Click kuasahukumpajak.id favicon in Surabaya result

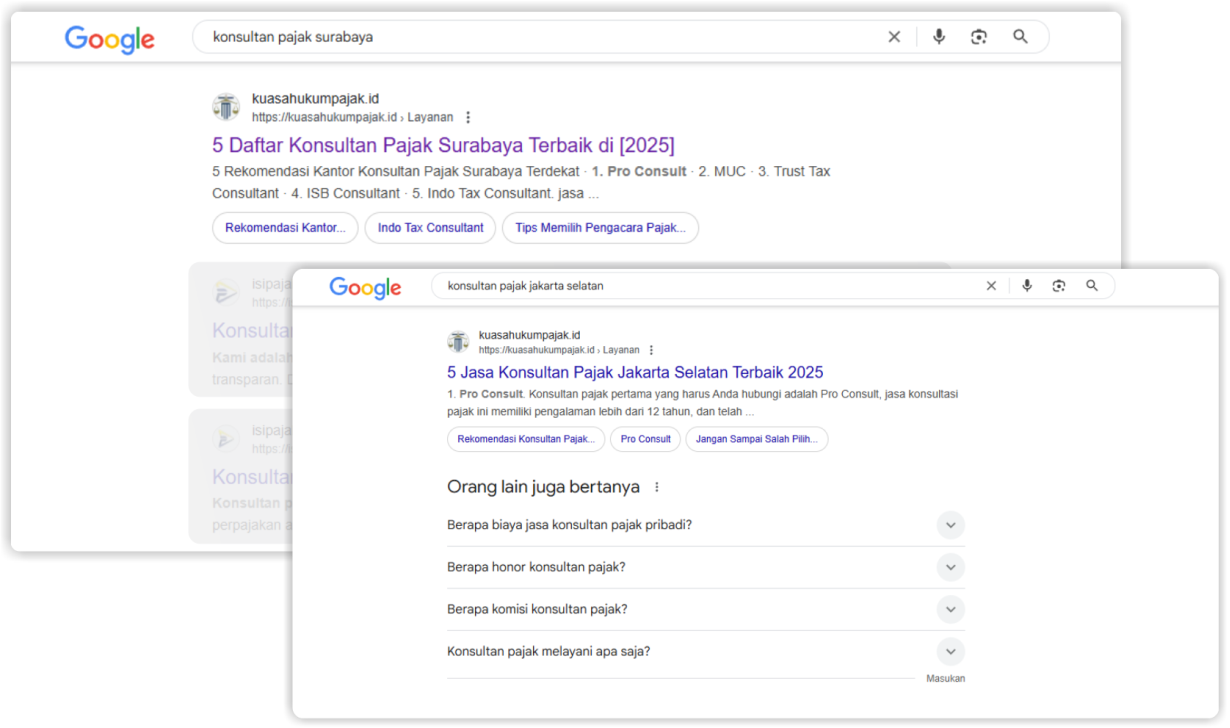(226, 107)
